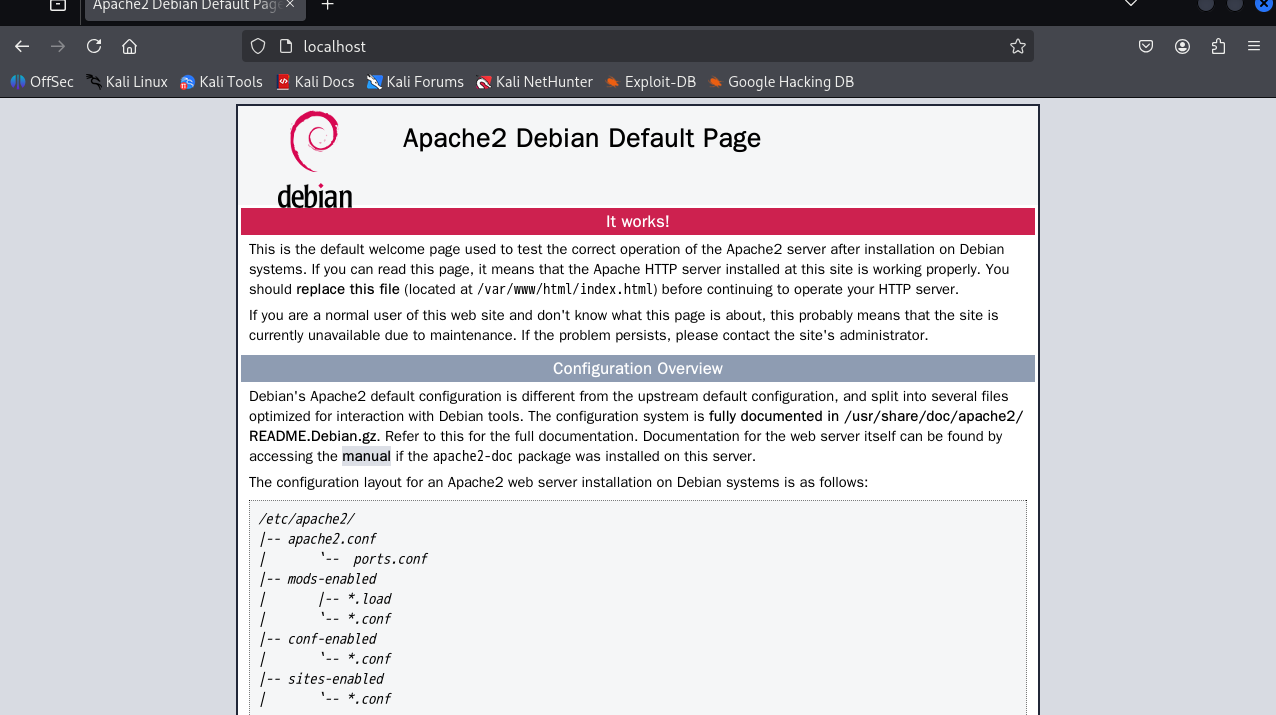Image resolution: width=1276 pixels, height=715 pixels.
Task: Click the localhost address bar field
Action: point(638,46)
